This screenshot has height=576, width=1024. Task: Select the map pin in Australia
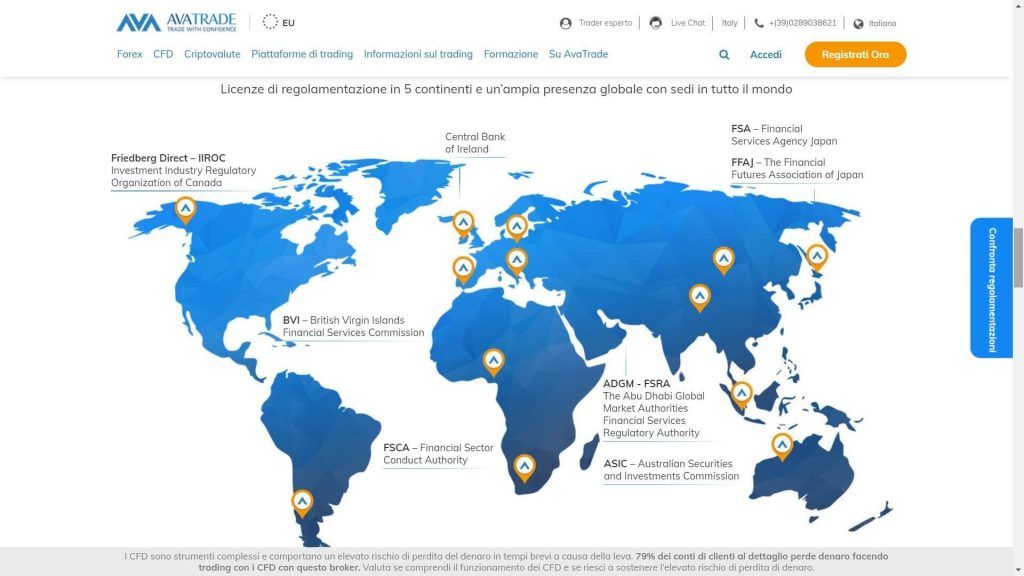point(782,446)
